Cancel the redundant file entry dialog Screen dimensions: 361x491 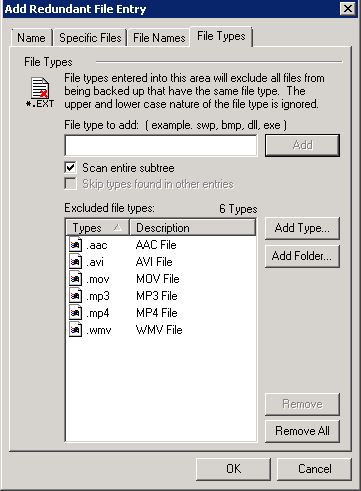click(x=314, y=469)
